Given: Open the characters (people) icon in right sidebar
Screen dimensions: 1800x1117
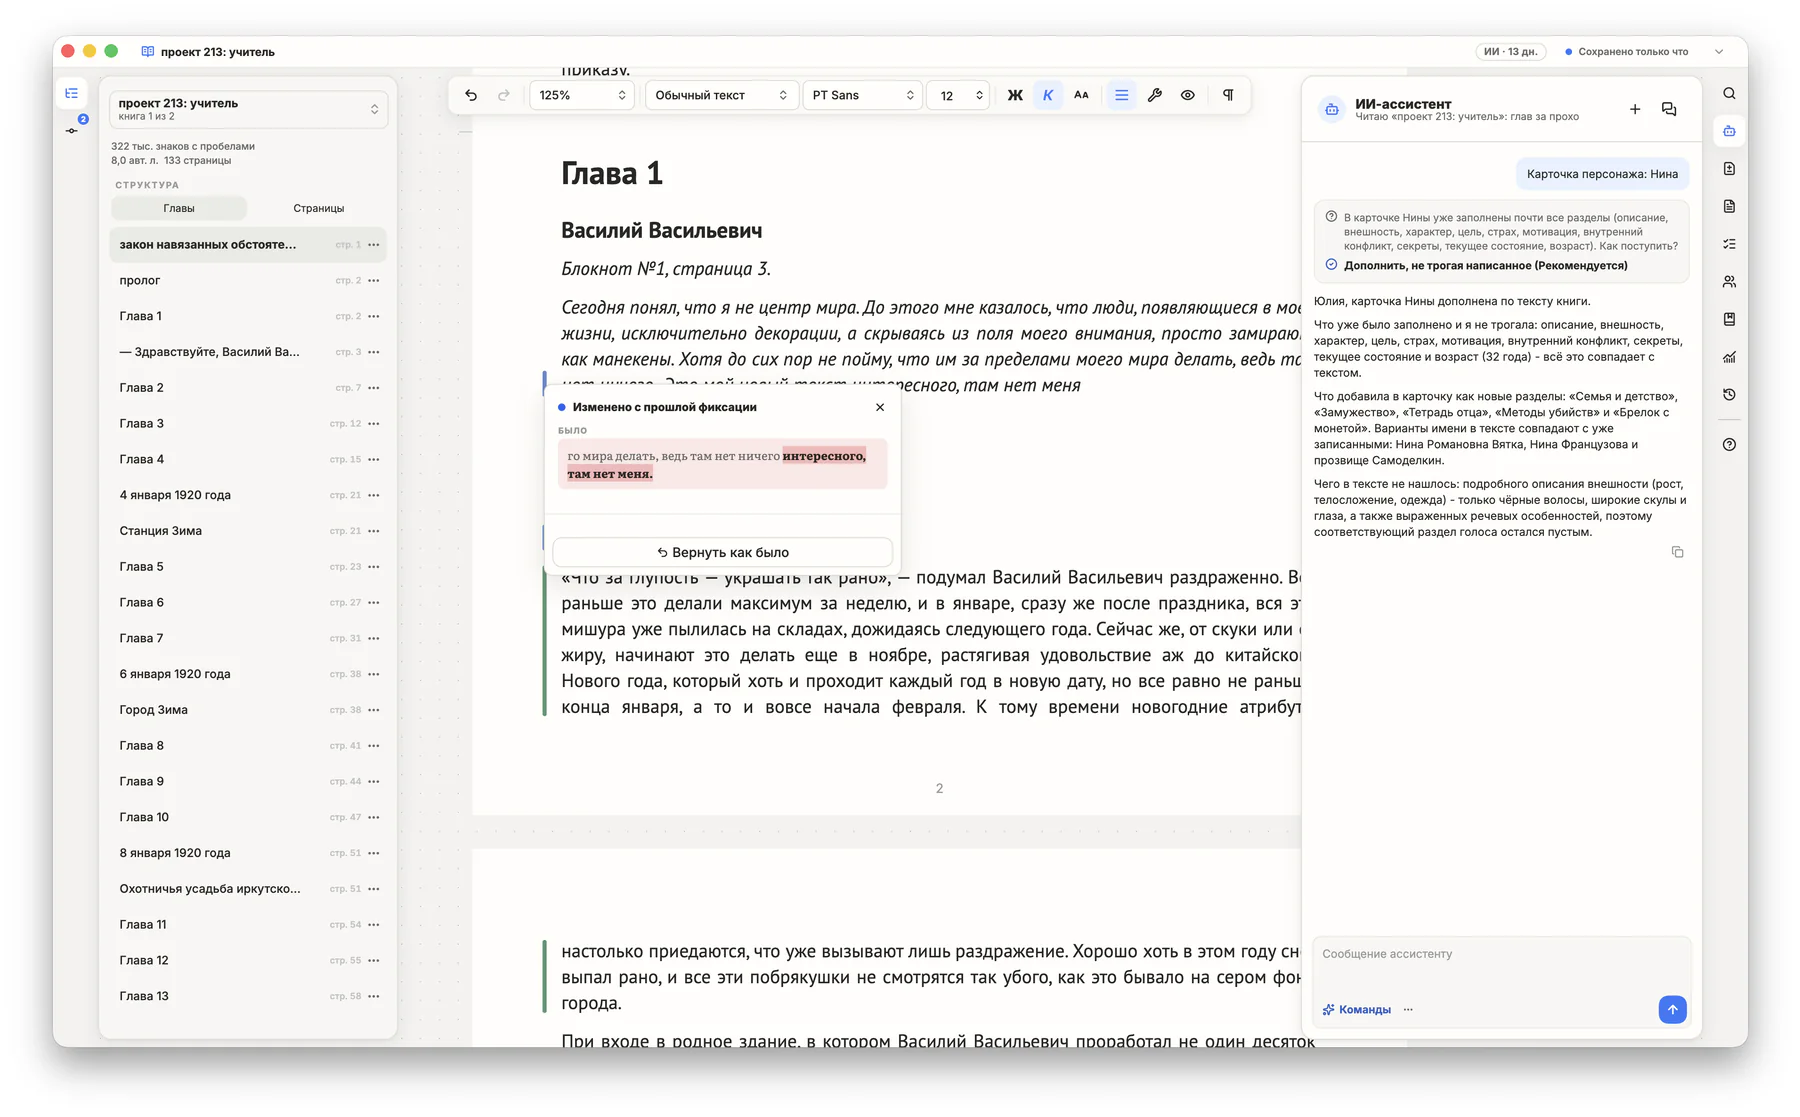Looking at the screenshot, I should 1729,282.
